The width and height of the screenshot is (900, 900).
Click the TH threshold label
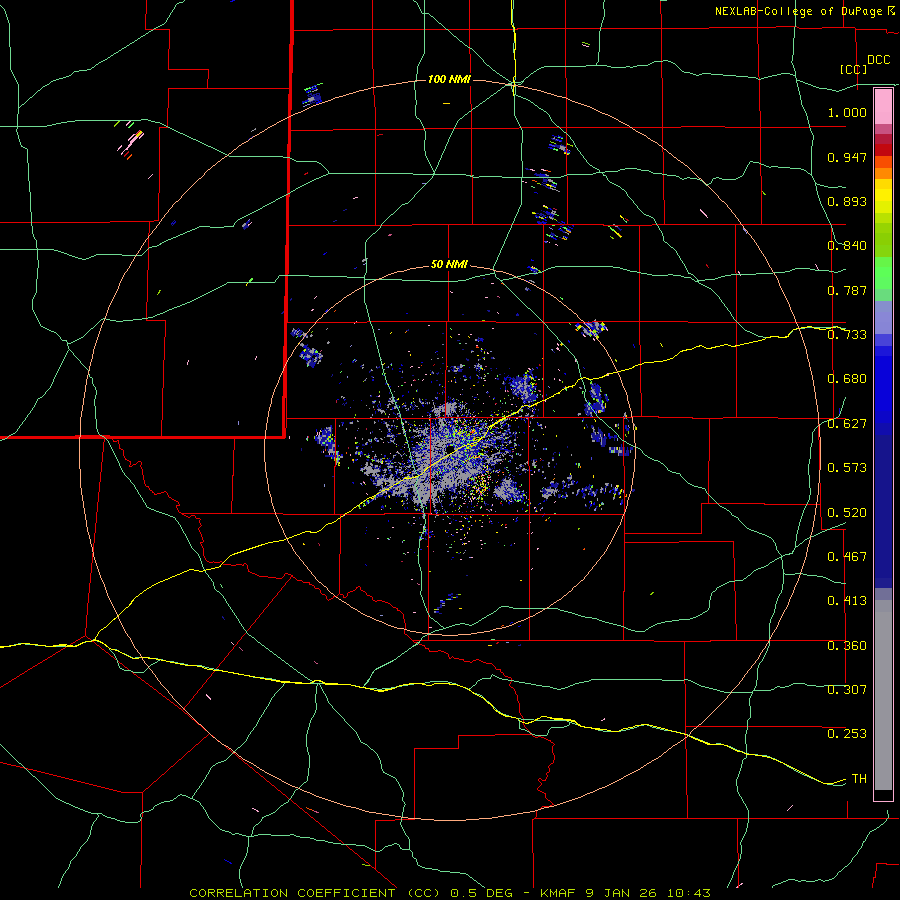point(859,779)
